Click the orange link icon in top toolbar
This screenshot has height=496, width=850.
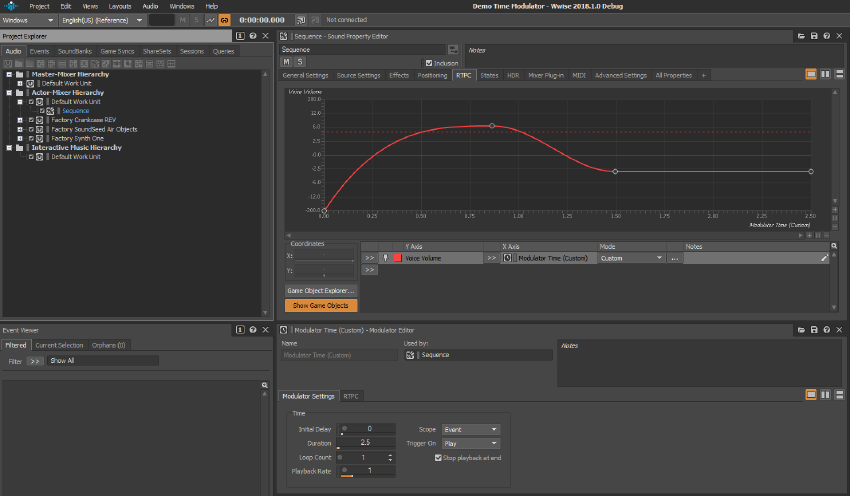224,20
